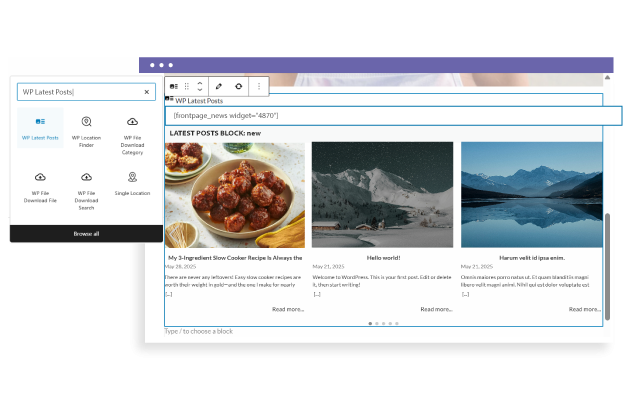
Task: Click Browse all button
Action: point(86,233)
